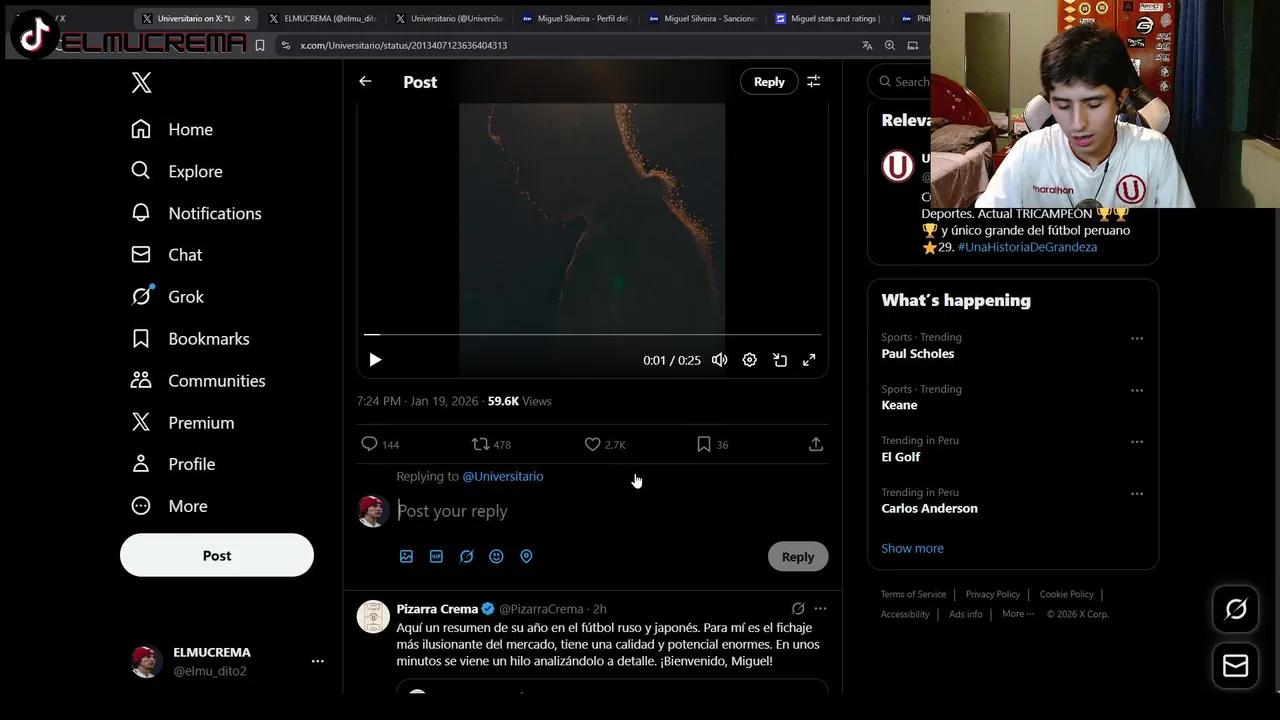This screenshot has height=720, width=1280.
Task: Click Show more under What's happening
Action: coord(912,548)
